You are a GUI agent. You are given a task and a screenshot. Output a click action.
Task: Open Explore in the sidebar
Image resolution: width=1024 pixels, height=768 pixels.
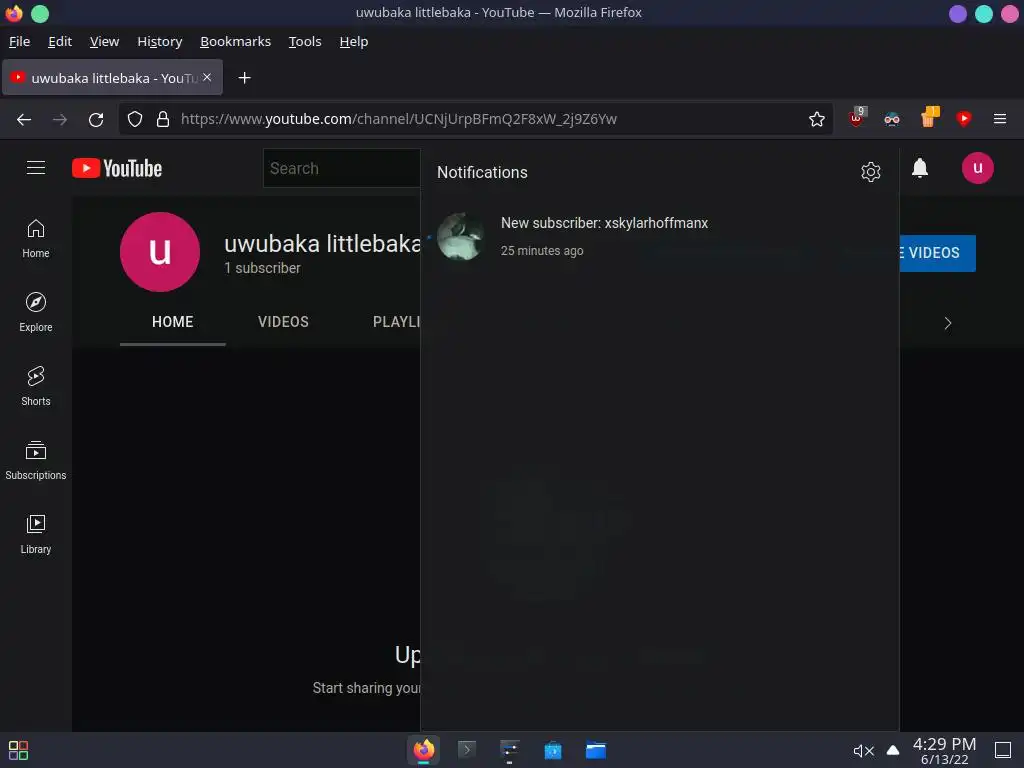coord(36,312)
